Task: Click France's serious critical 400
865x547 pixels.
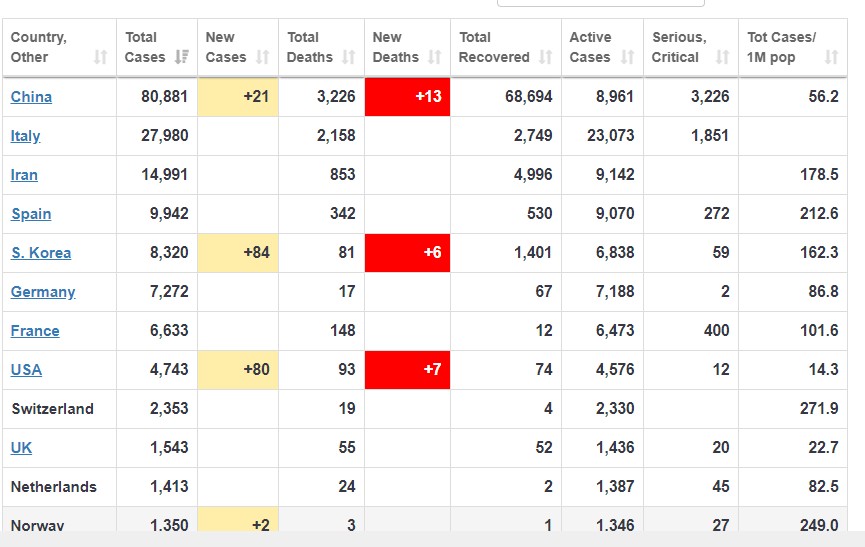Action: [717, 331]
